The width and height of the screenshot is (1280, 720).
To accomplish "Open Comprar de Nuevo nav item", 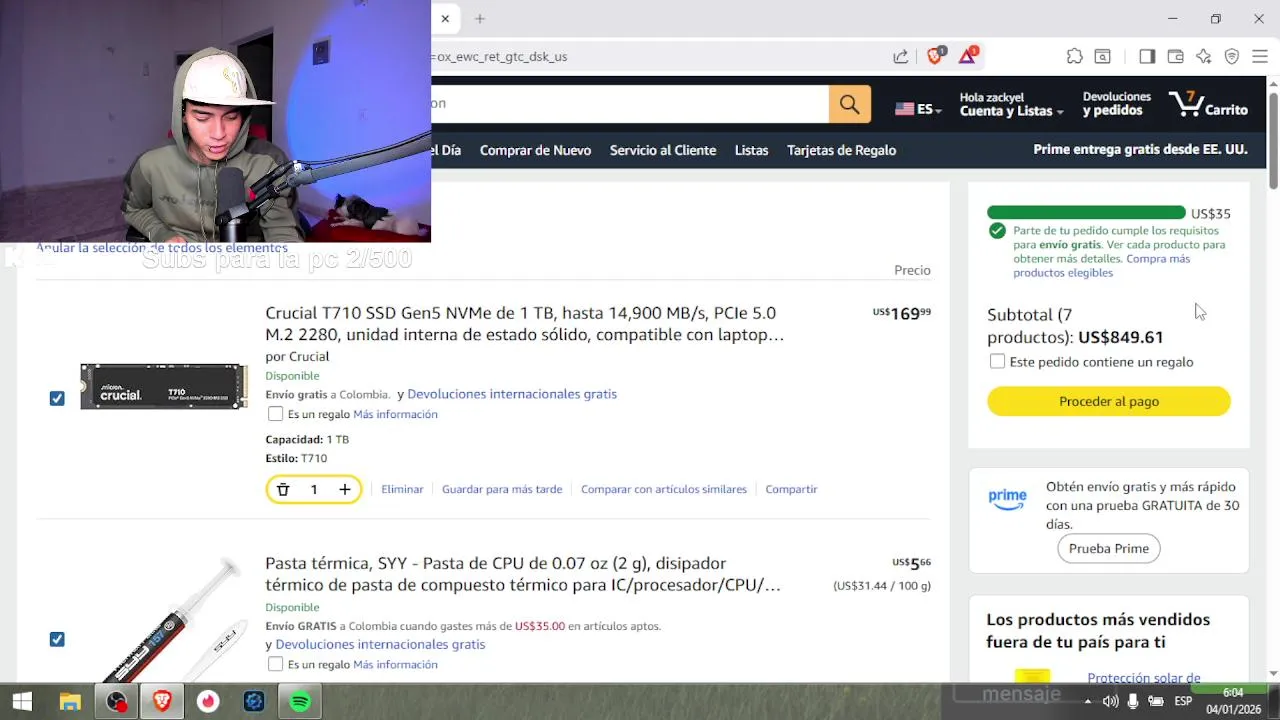I will pos(535,150).
